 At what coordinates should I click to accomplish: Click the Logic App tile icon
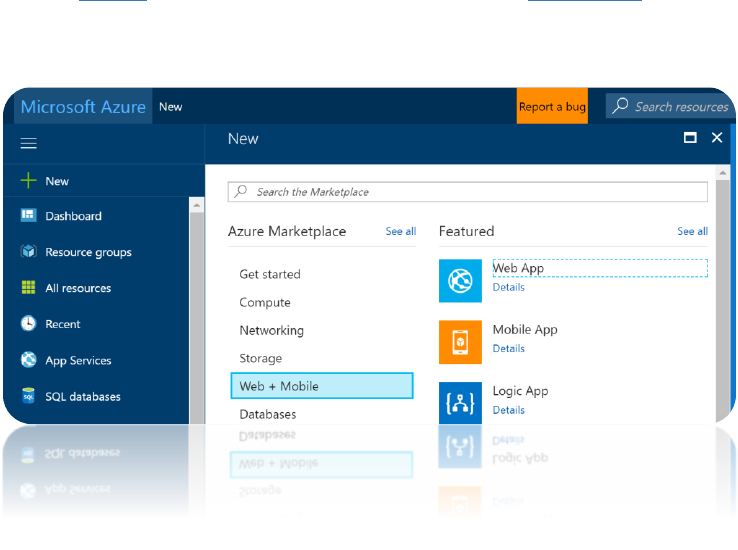pos(460,403)
